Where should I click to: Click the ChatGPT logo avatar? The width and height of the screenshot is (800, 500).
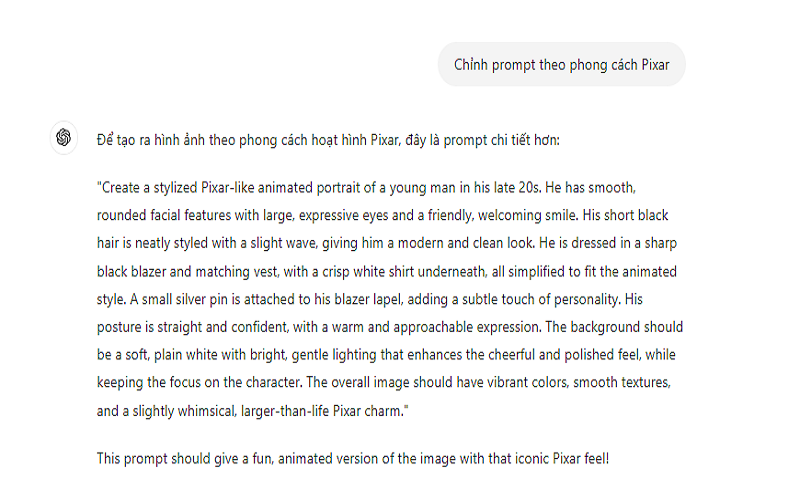click(63, 138)
